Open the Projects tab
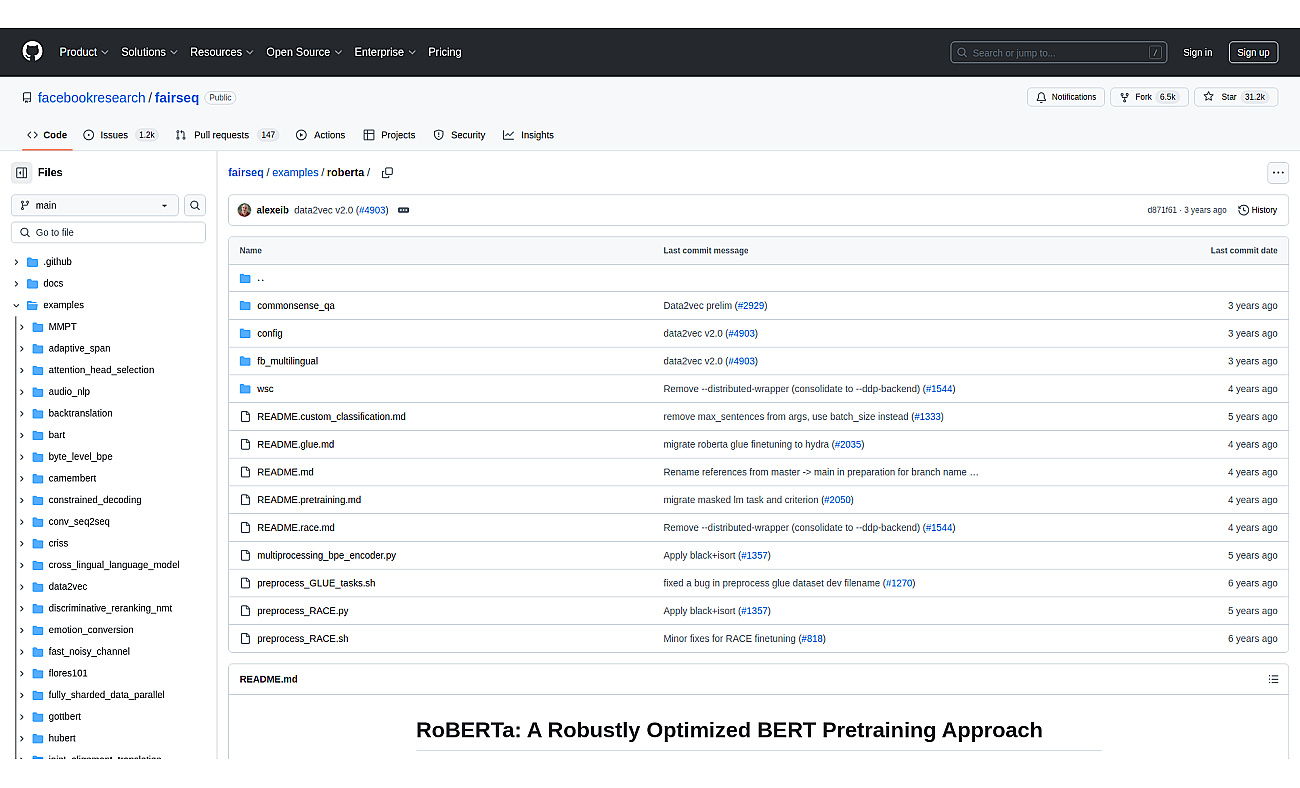Image resolution: width=1300 pixels, height=788 pixels. point(389,135)
